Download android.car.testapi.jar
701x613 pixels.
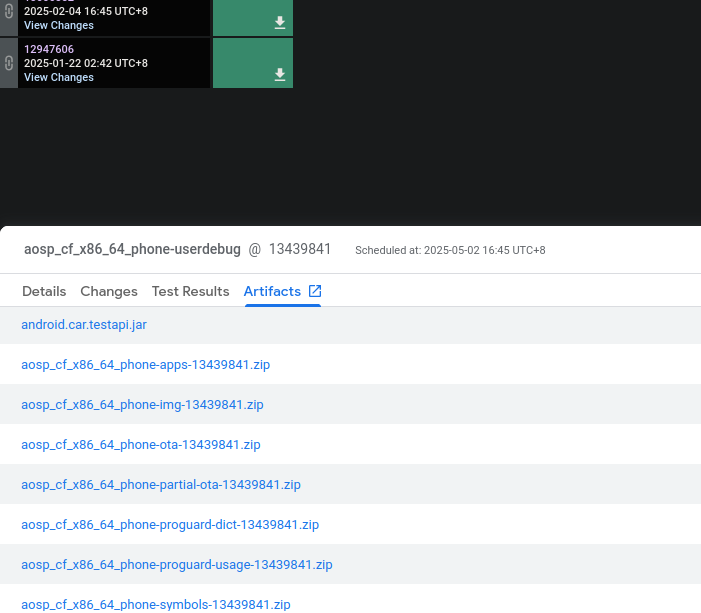(84, 325)
